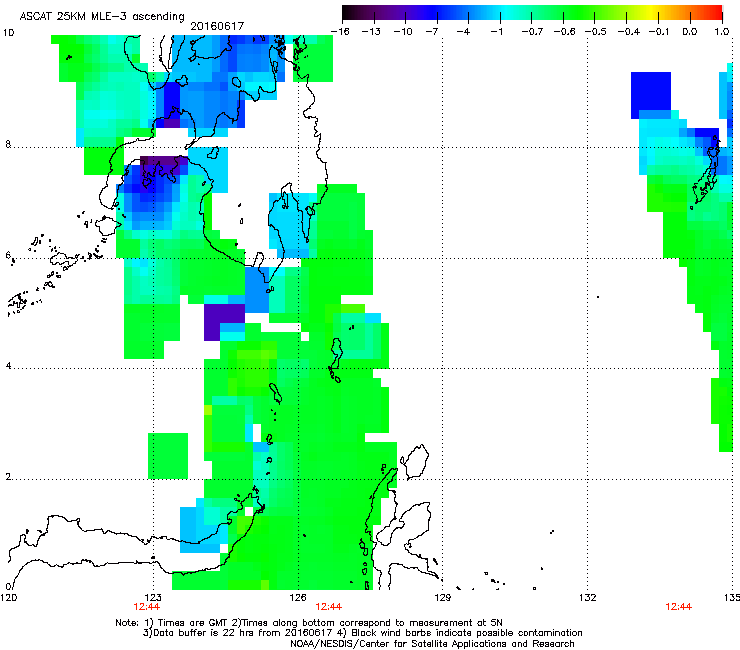The height and width of the screenshot is (650, 740).
Task: Select the longitude axis label "123"
Action: click(x=153, y=598)
